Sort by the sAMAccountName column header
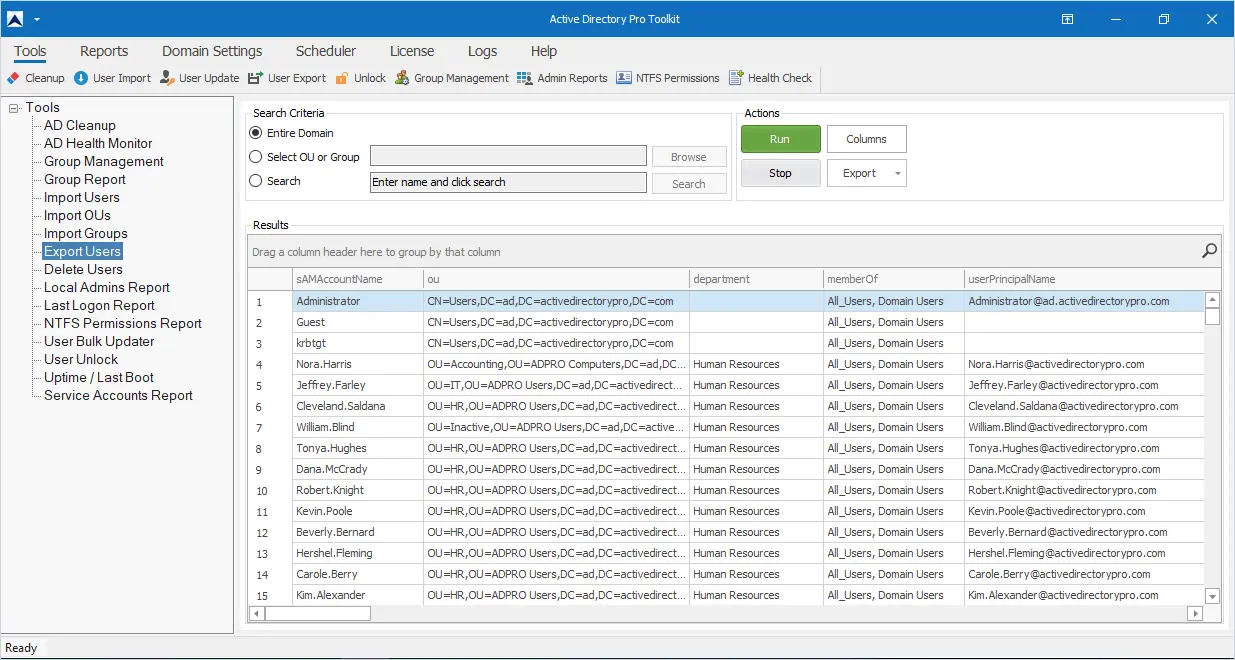This screenshot has height=660, width=1235. click(357, 279)
